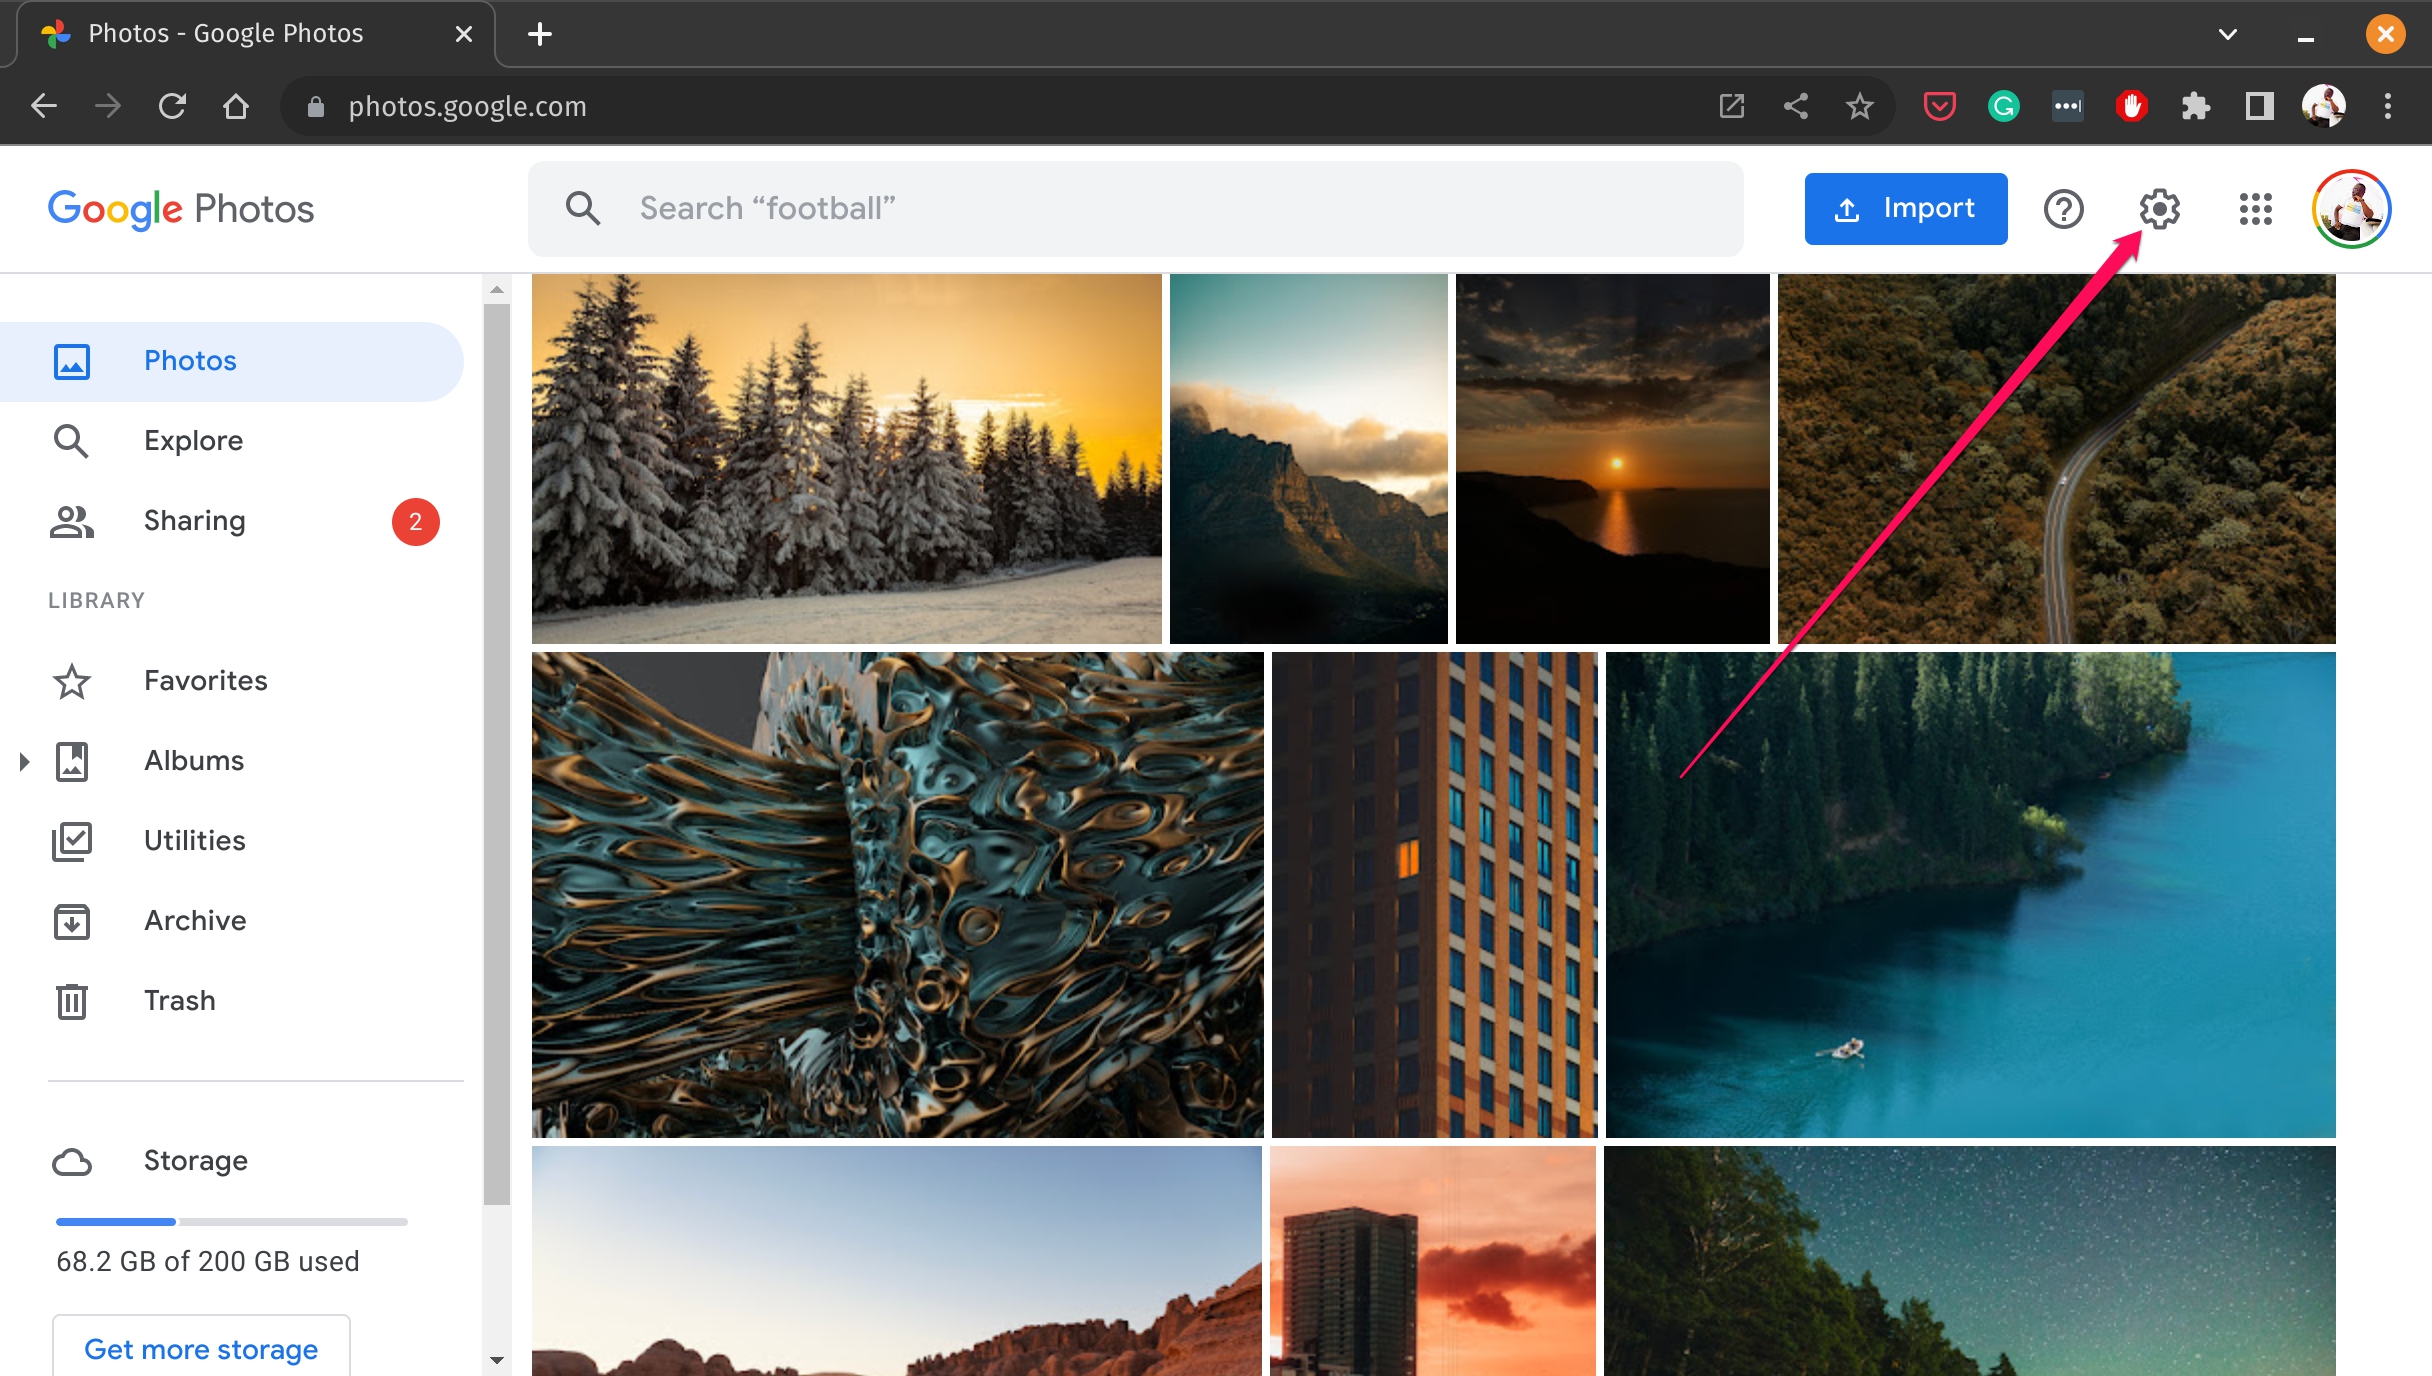2432x1376 pixels.
Task: Open Albums in the library
Action: (x=232, y=761)
